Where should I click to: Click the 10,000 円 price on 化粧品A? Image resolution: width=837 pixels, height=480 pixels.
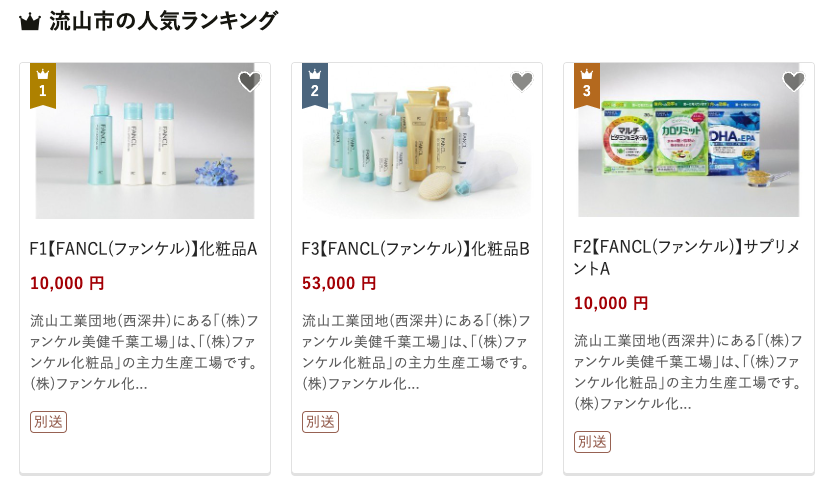pyautogui.click(x=67, y=283)
